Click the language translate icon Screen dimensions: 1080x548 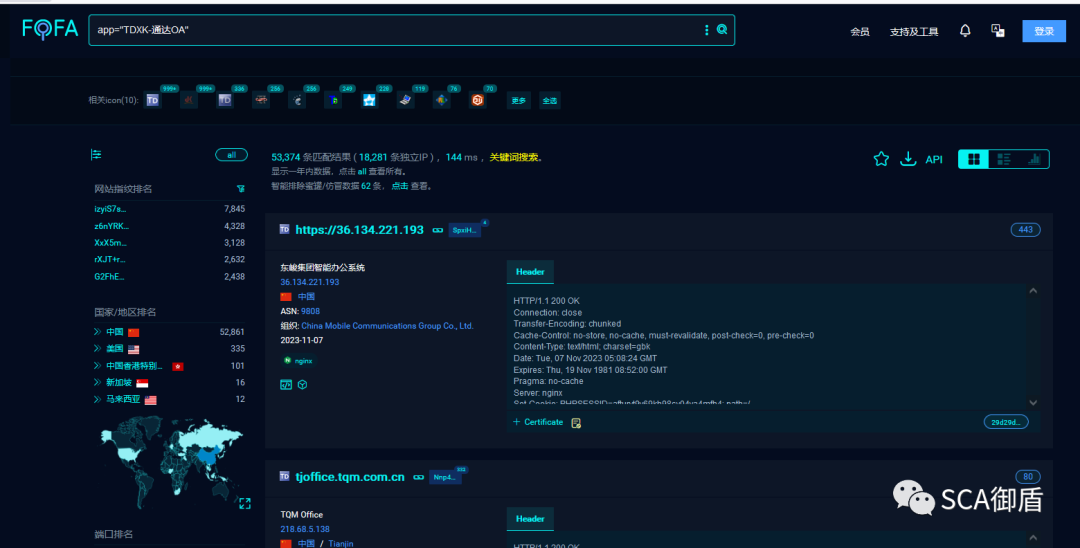pyautogui.click(x=997, y=31)
